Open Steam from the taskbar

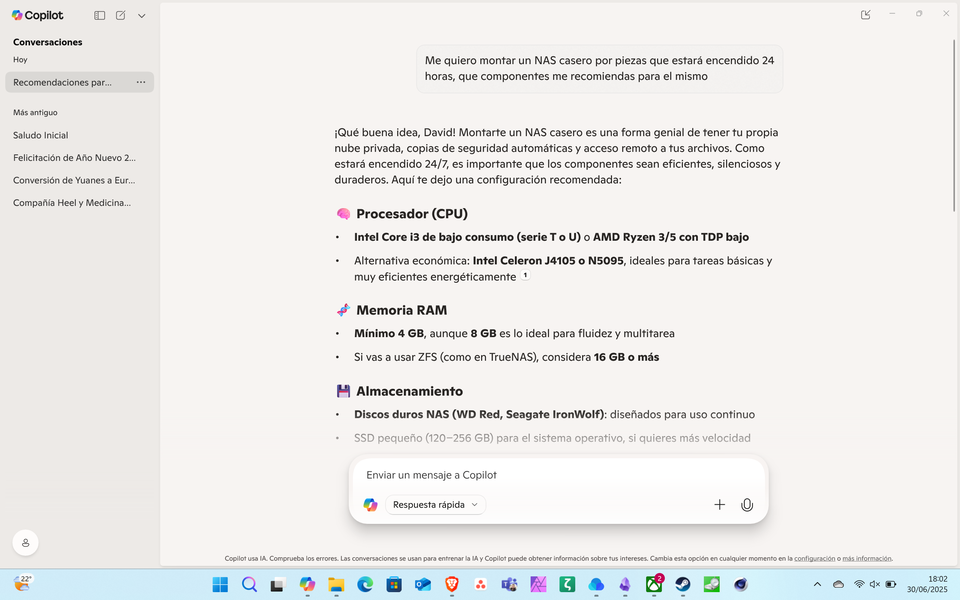click(683, 585)
